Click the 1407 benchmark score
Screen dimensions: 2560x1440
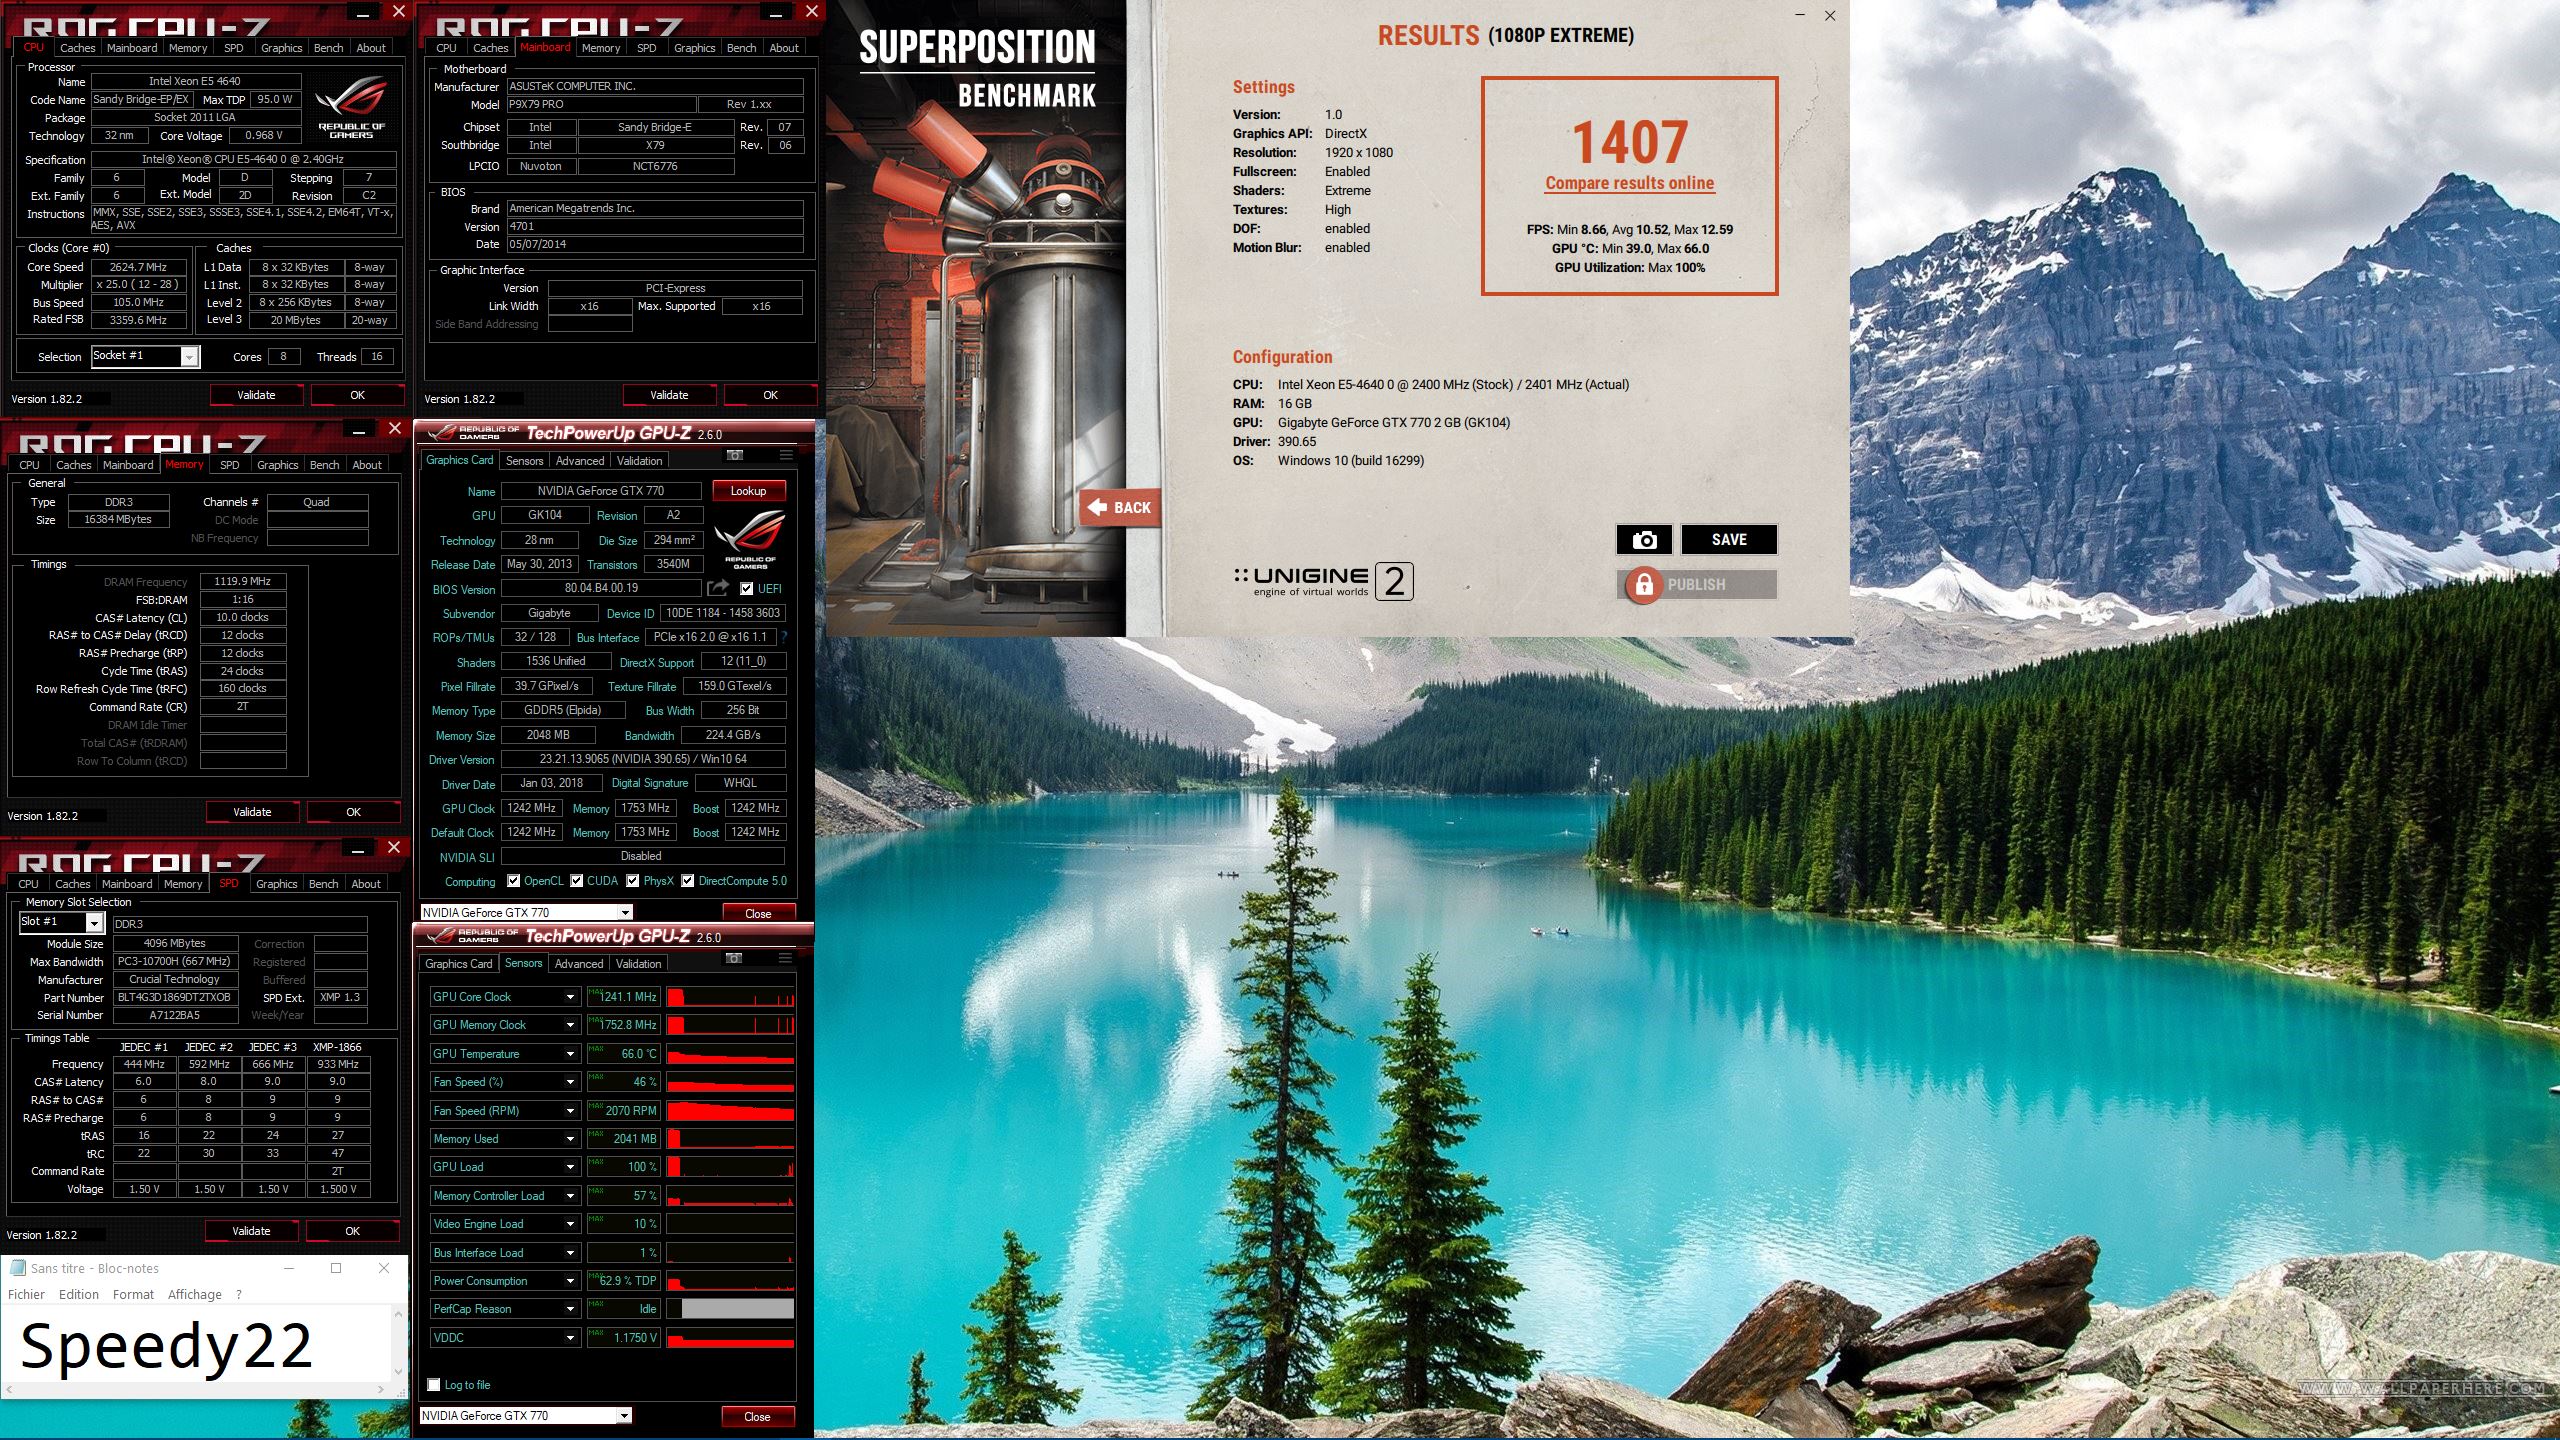(x=1630, y=142)
